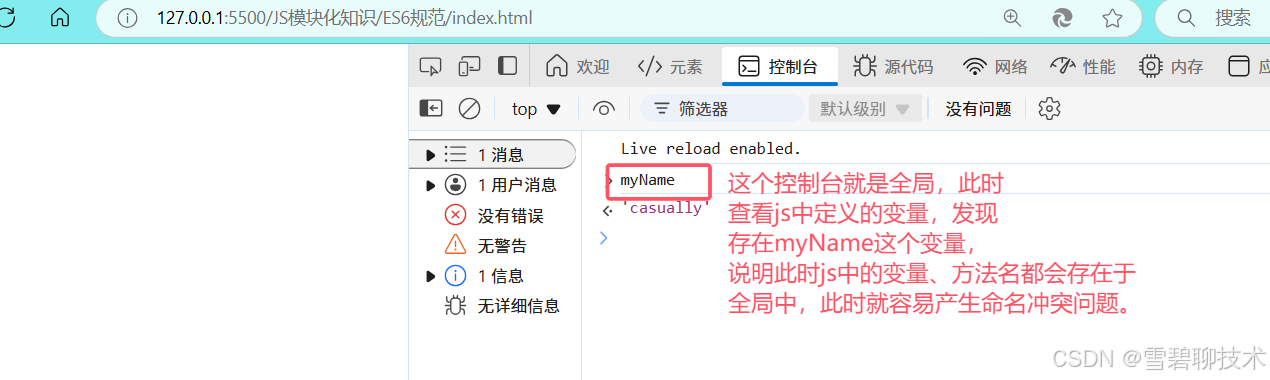
Task: Open the 默认级别 dropdown
Action: point(866,108)
